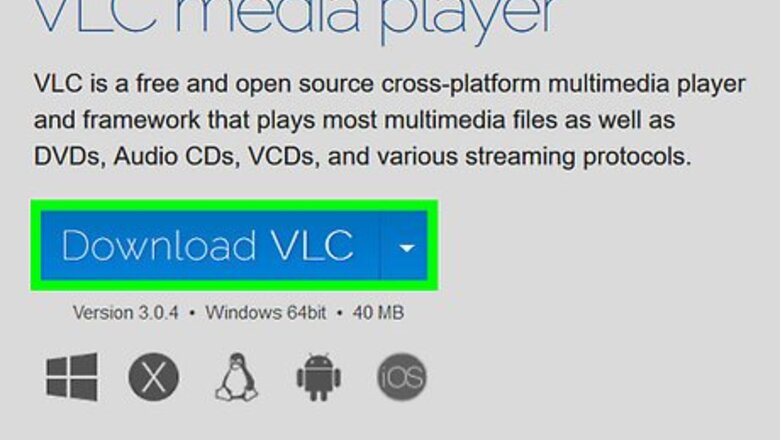Click the word VLC starting the description
Image resolution: width=780 pixels, height=440 pixels.
[x=58, y=83]
